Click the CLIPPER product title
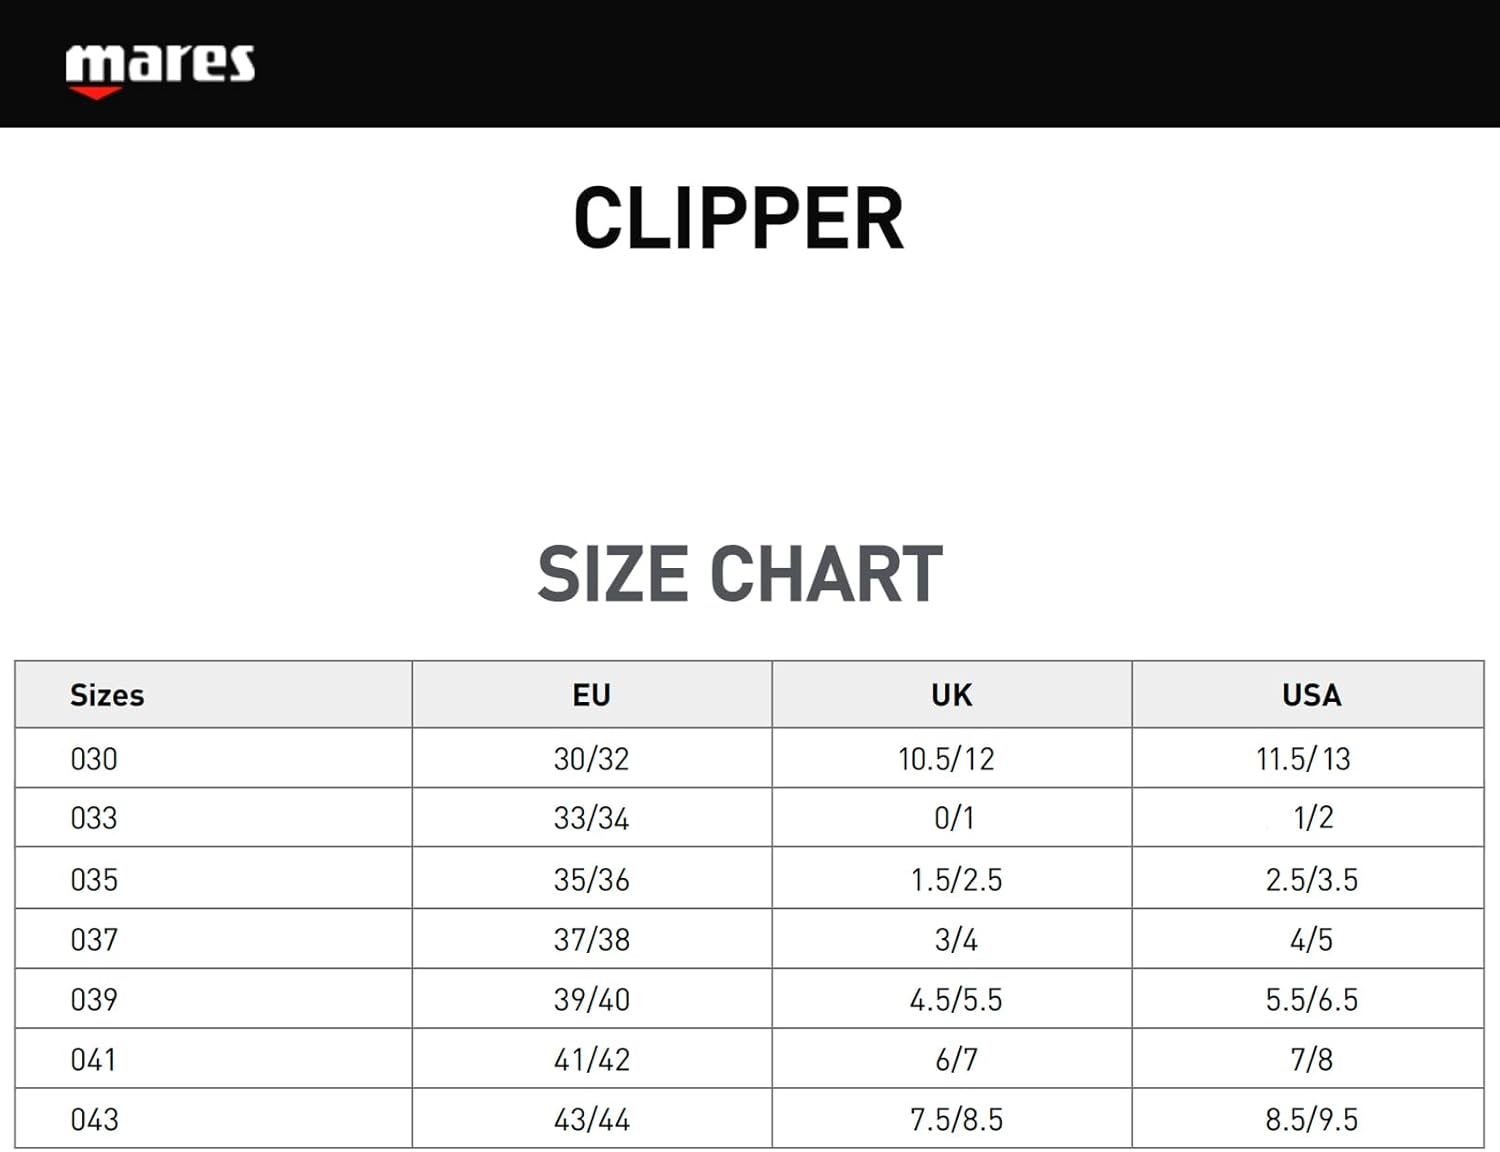1500x1152 pixels. [x=739, y=219]
